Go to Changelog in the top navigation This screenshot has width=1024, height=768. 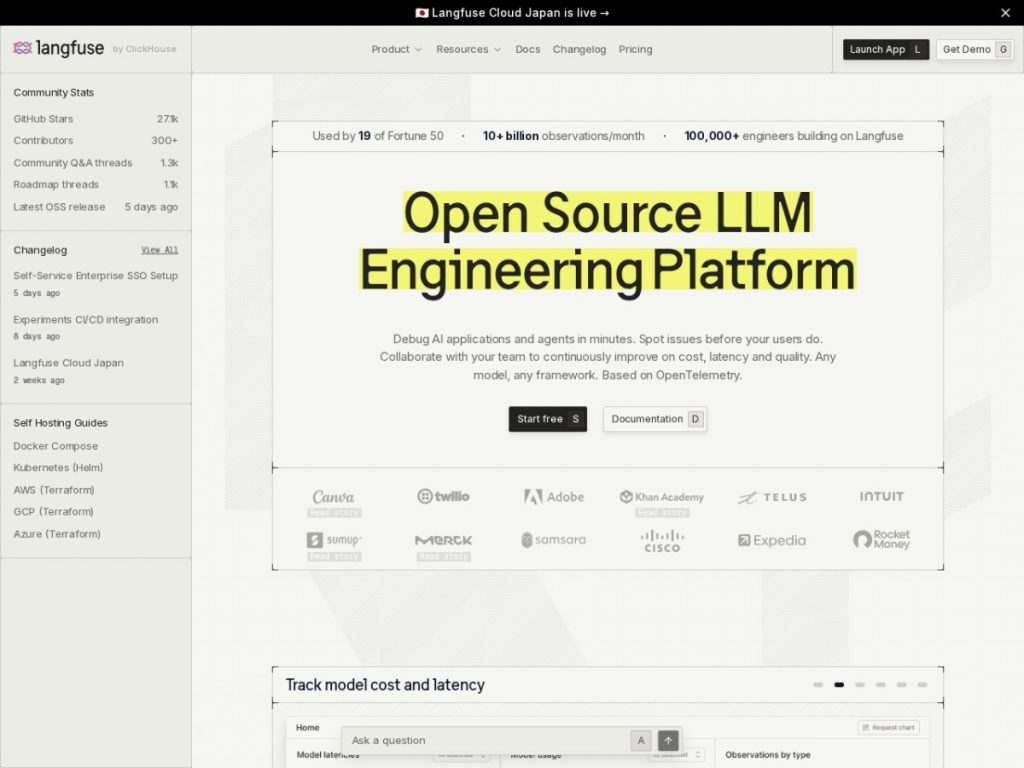tap(579, 49)
